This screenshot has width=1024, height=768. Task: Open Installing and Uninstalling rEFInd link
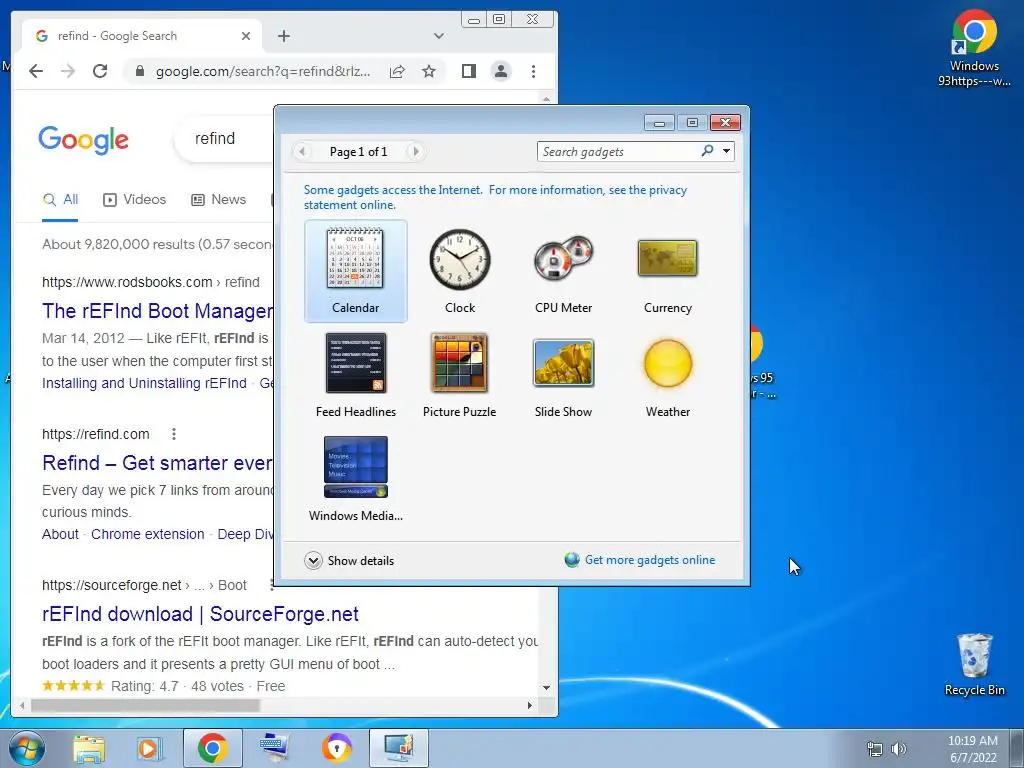click(x=144, y=383)
